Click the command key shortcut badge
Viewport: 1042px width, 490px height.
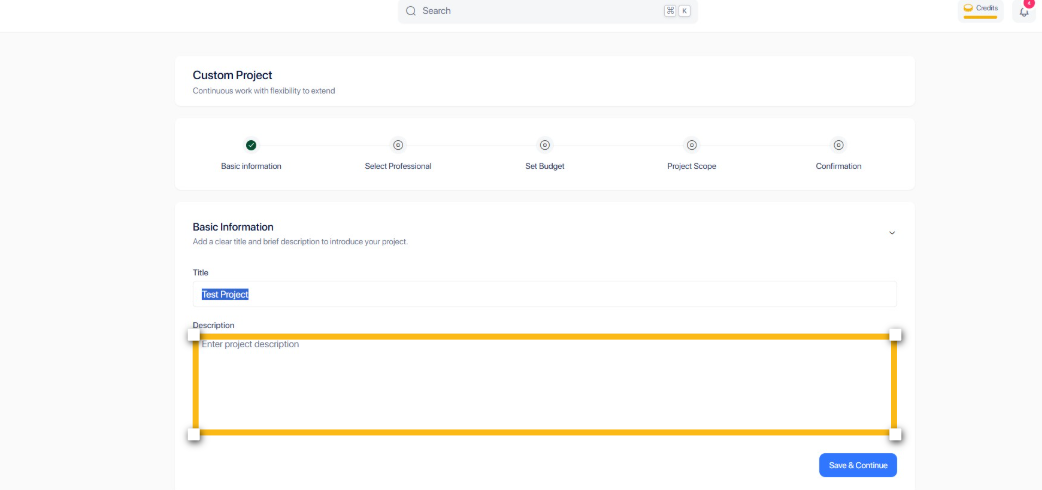[x=670, y=11]
